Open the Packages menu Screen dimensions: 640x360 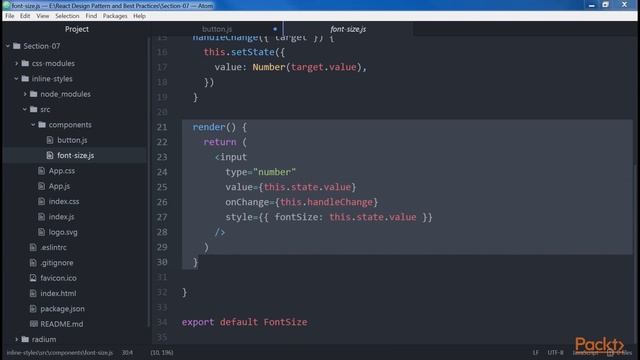pyautogui.click(x=115, y=16)
